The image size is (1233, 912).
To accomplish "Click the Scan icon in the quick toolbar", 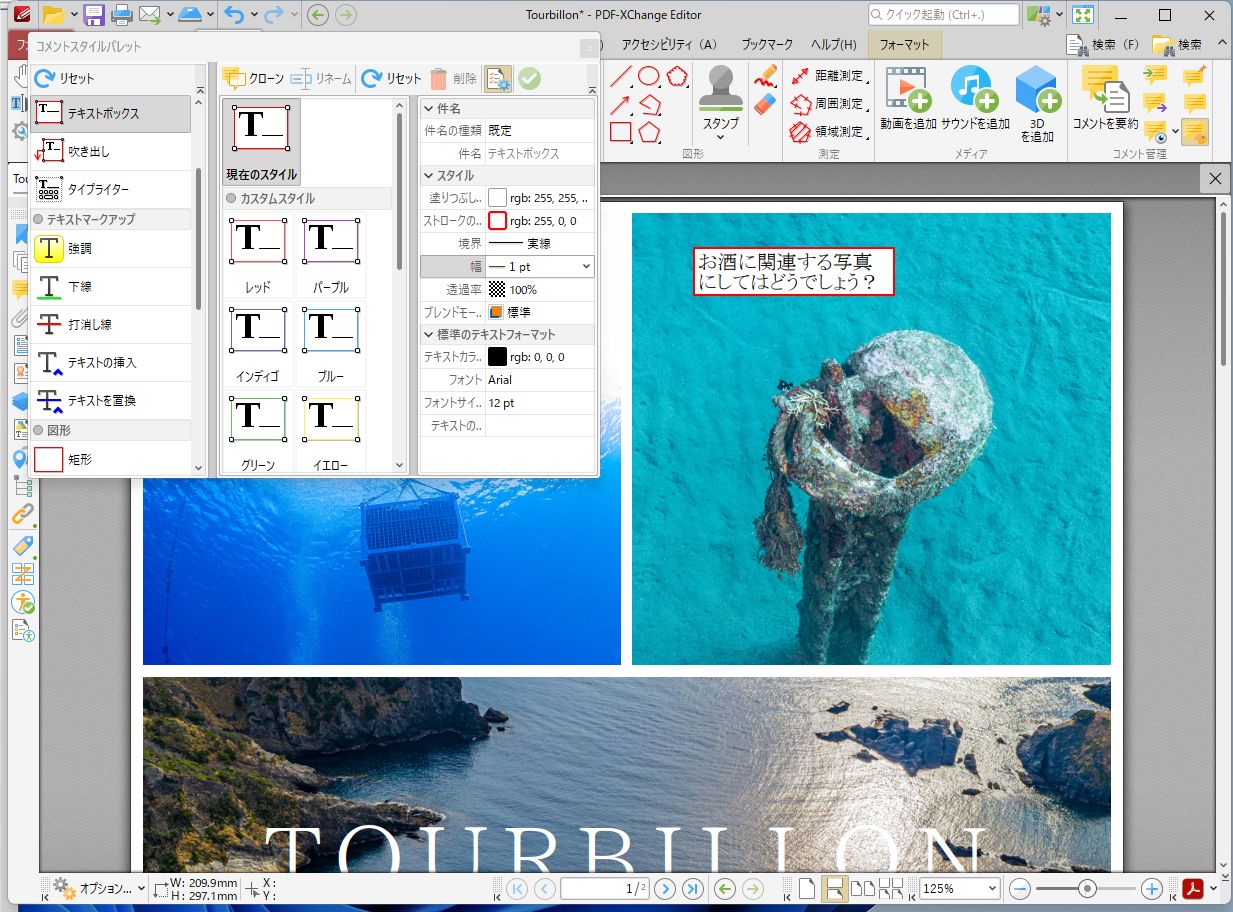I will pos(190,15).
